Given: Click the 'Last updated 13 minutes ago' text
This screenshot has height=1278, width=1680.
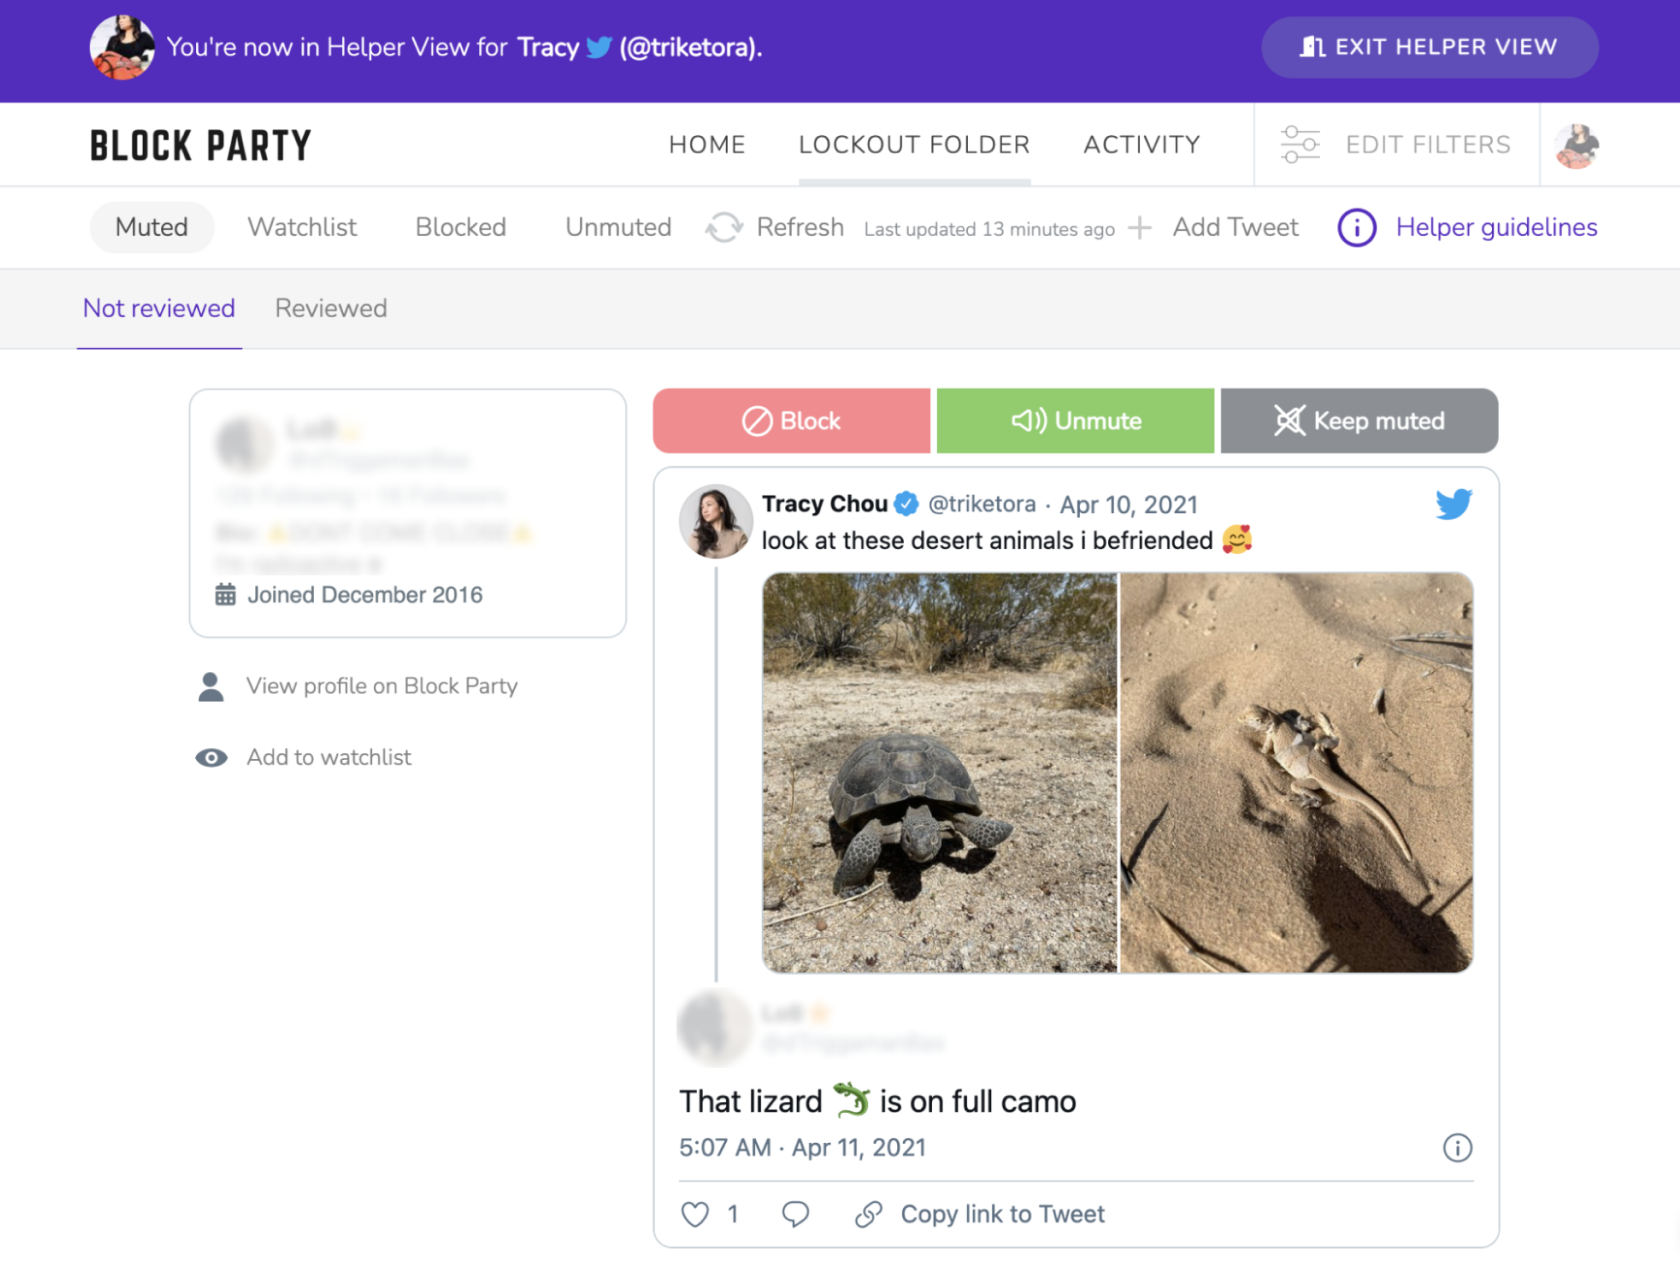Looking at the screenshot, I should (x=989, y=229).
